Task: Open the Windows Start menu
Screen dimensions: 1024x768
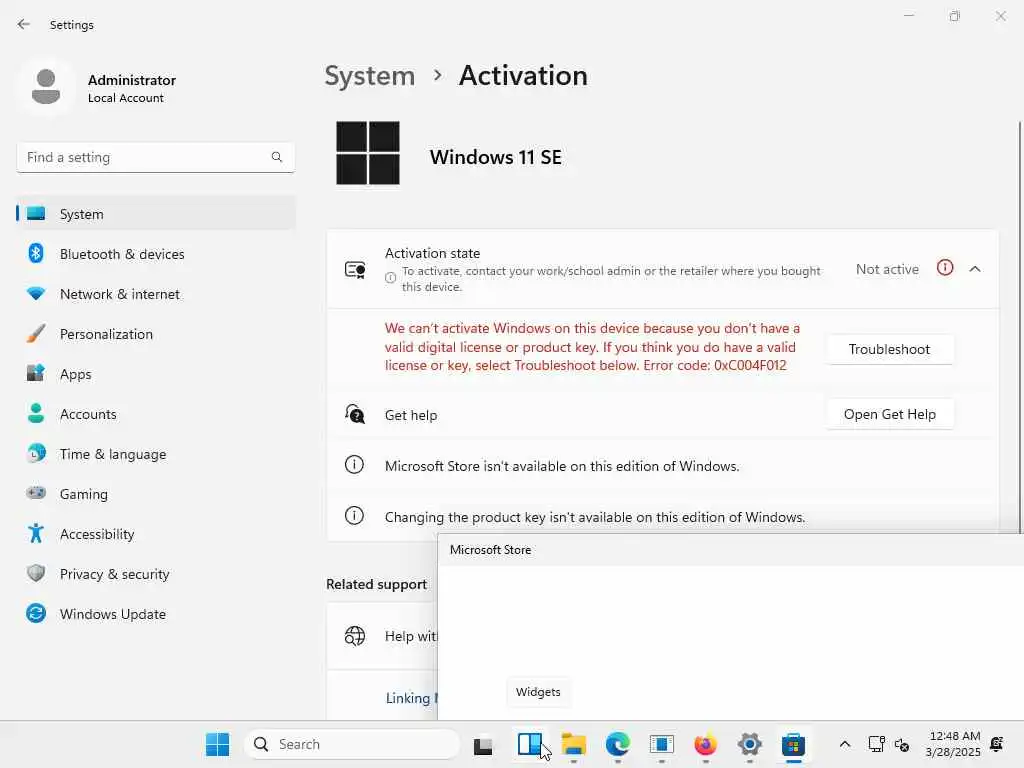Action: pos(217,744)
